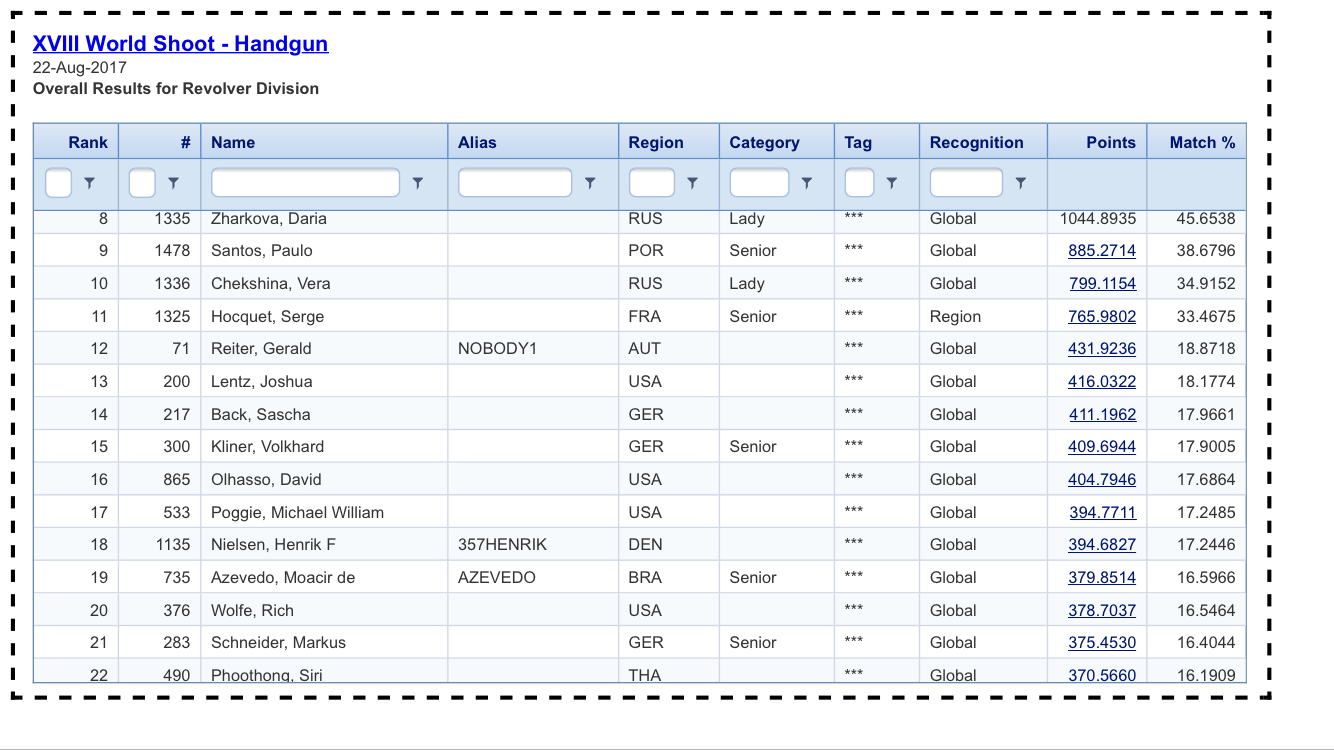Open points link 394.7711 for Poggie
This screenshot has height=750, width=1334.
1102,513
